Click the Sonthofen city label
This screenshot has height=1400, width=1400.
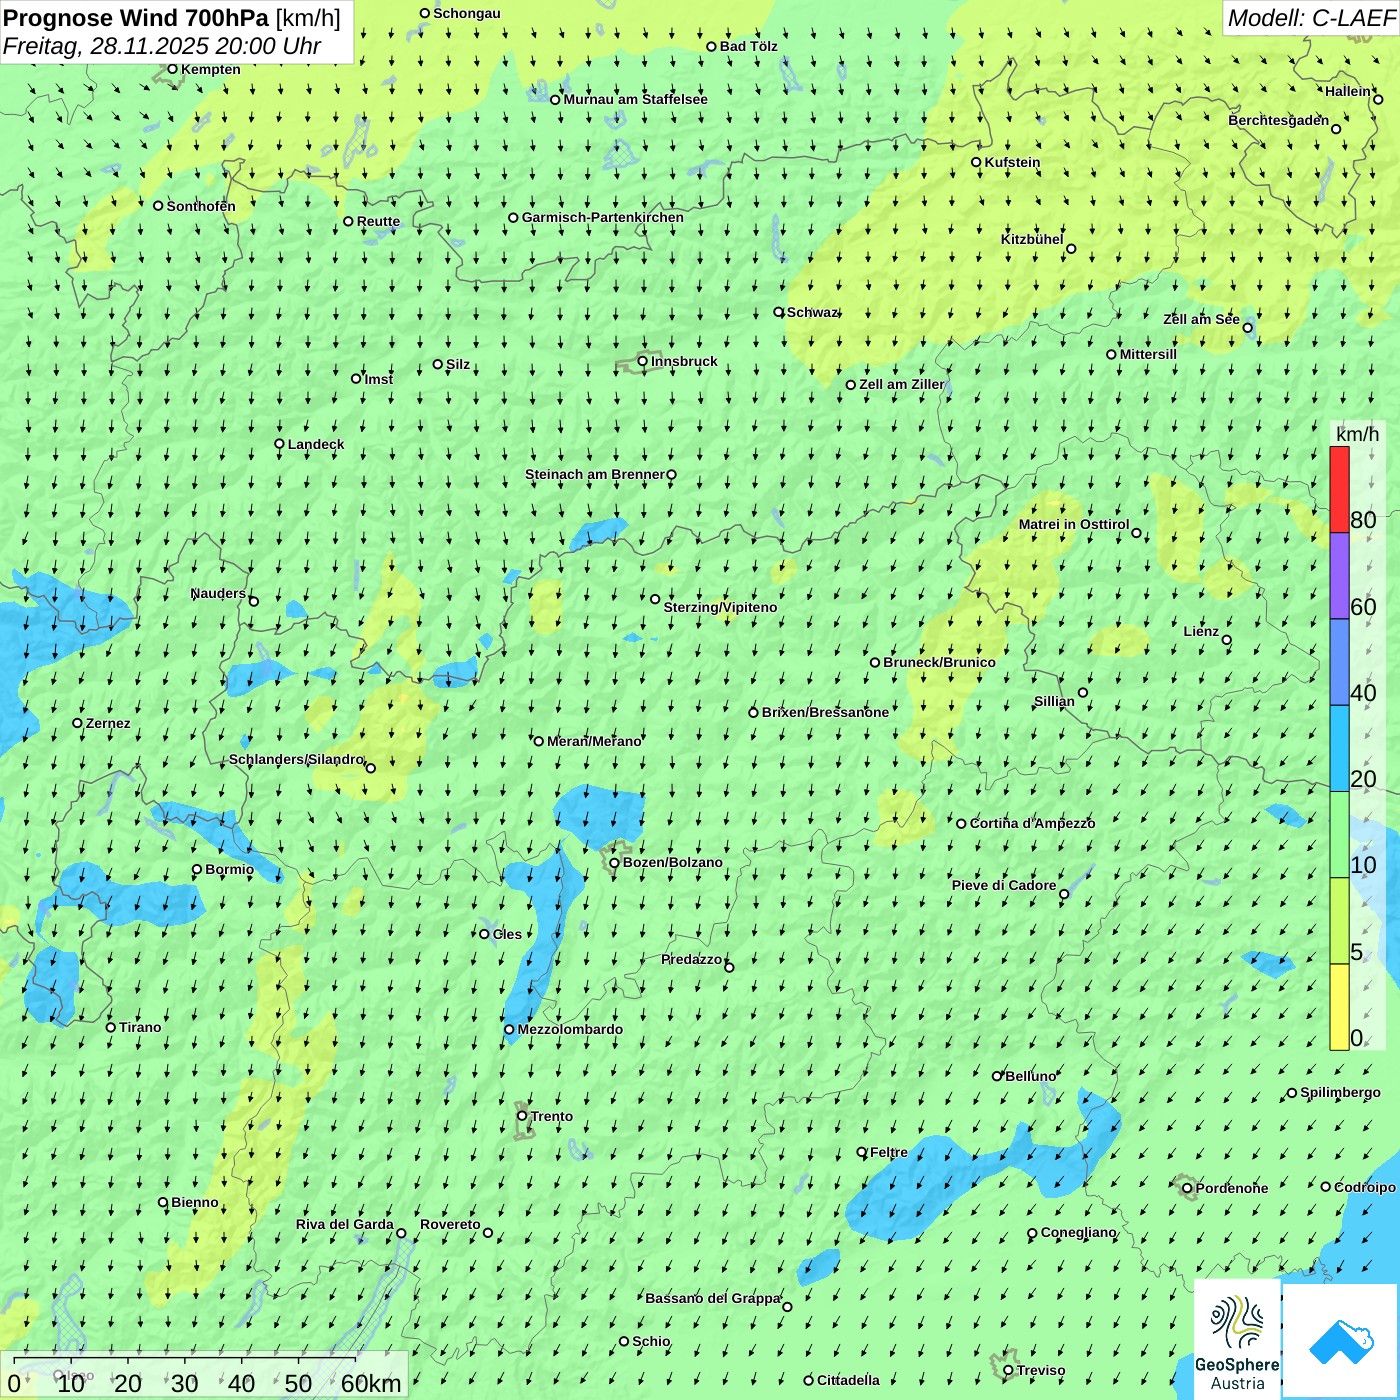[x=201, y=206]
